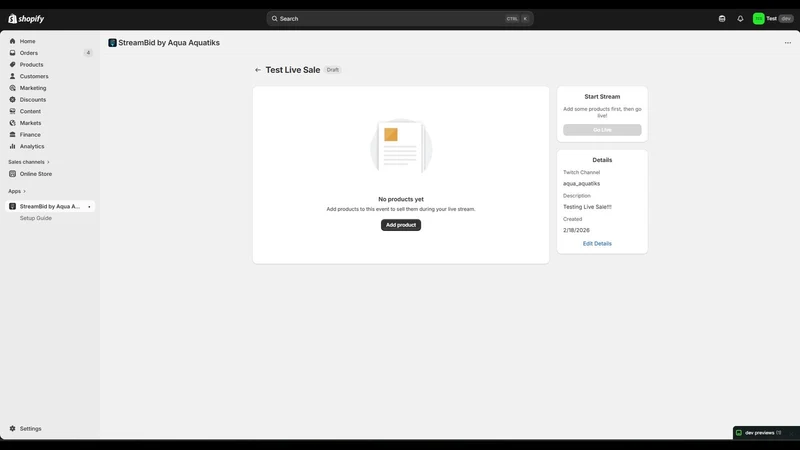This screenshot has height=450, width=800.
Task: Focus the Search bar
Action: coord(399,19)
